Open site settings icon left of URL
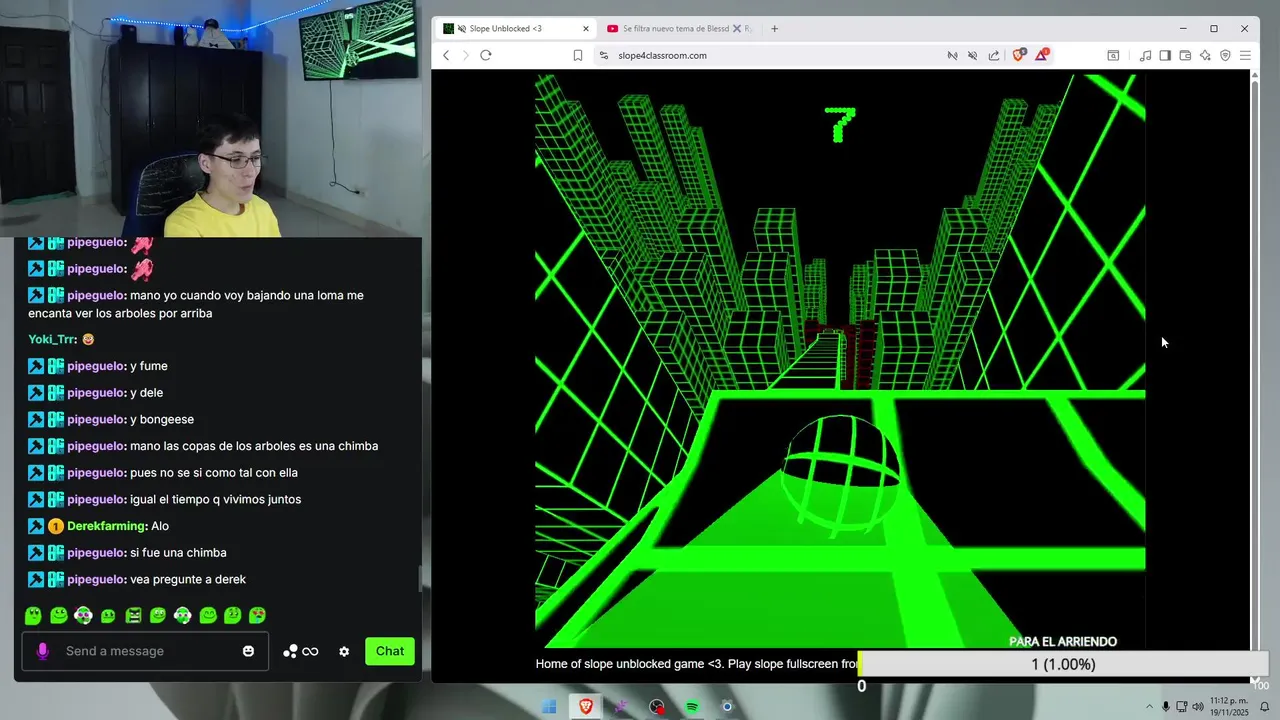The height and width of the screenshot is (720, 1280). coord(603,55)
